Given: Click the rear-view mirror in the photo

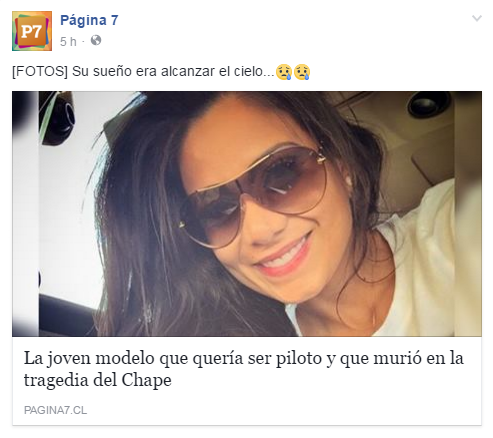Looking at the screenshot, I should click(x=57, y=118).
